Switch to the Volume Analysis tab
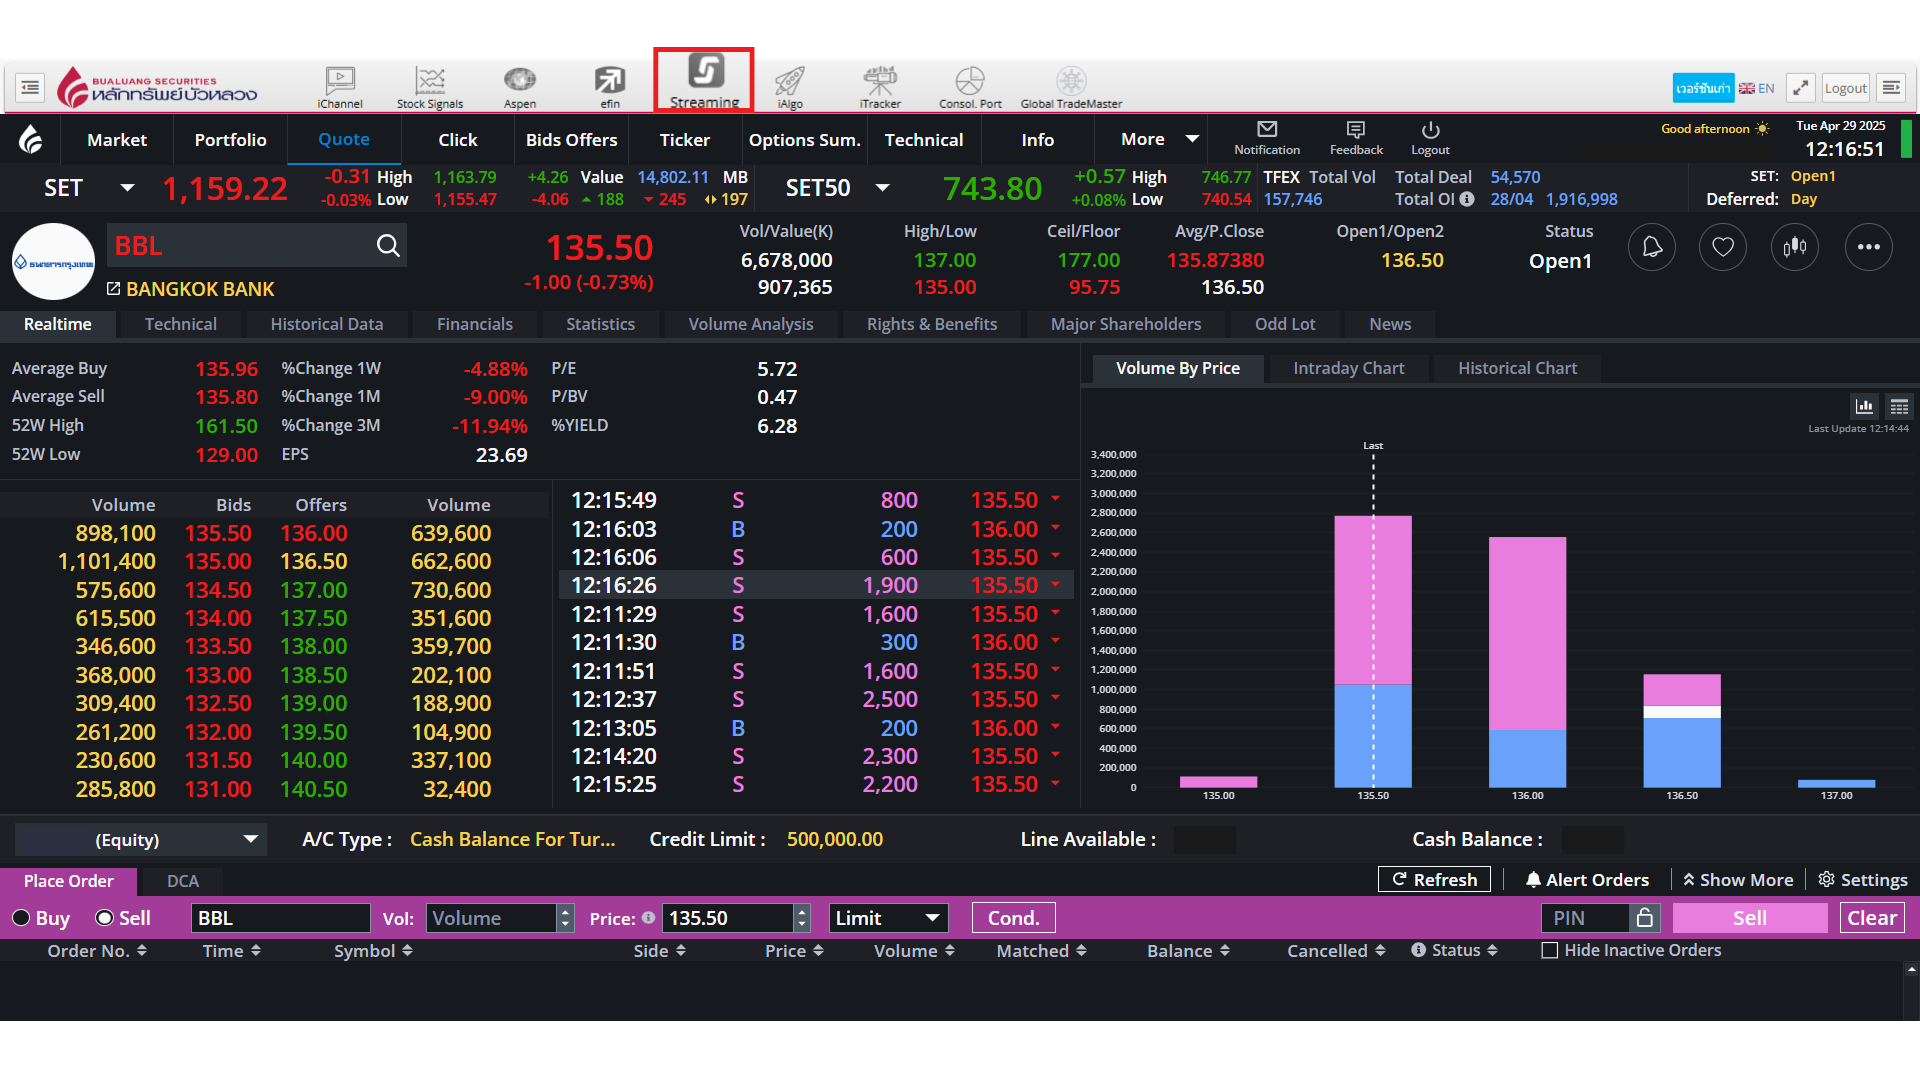Image resolution: width=1920 pixels, height=1080 pixels. [751, 324]
